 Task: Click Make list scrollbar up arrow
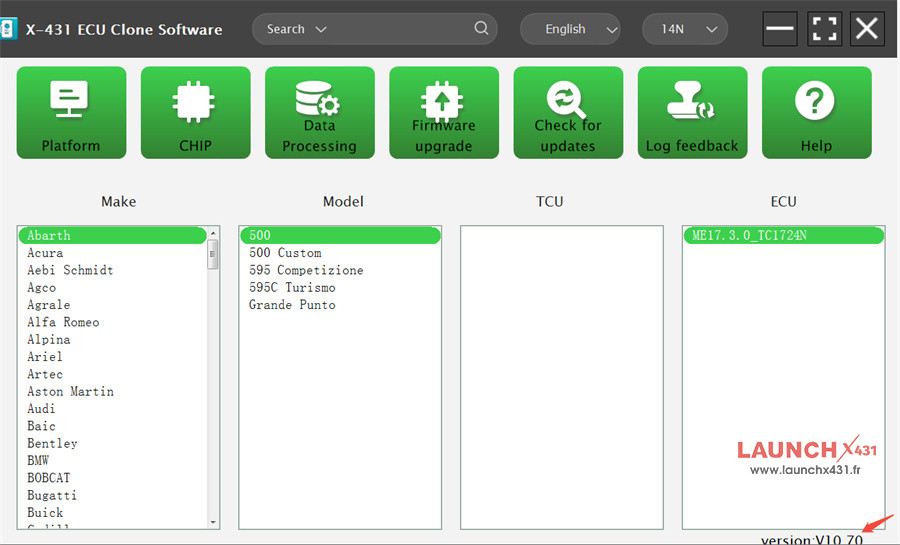pyautogui.click(x=213, y=233)
